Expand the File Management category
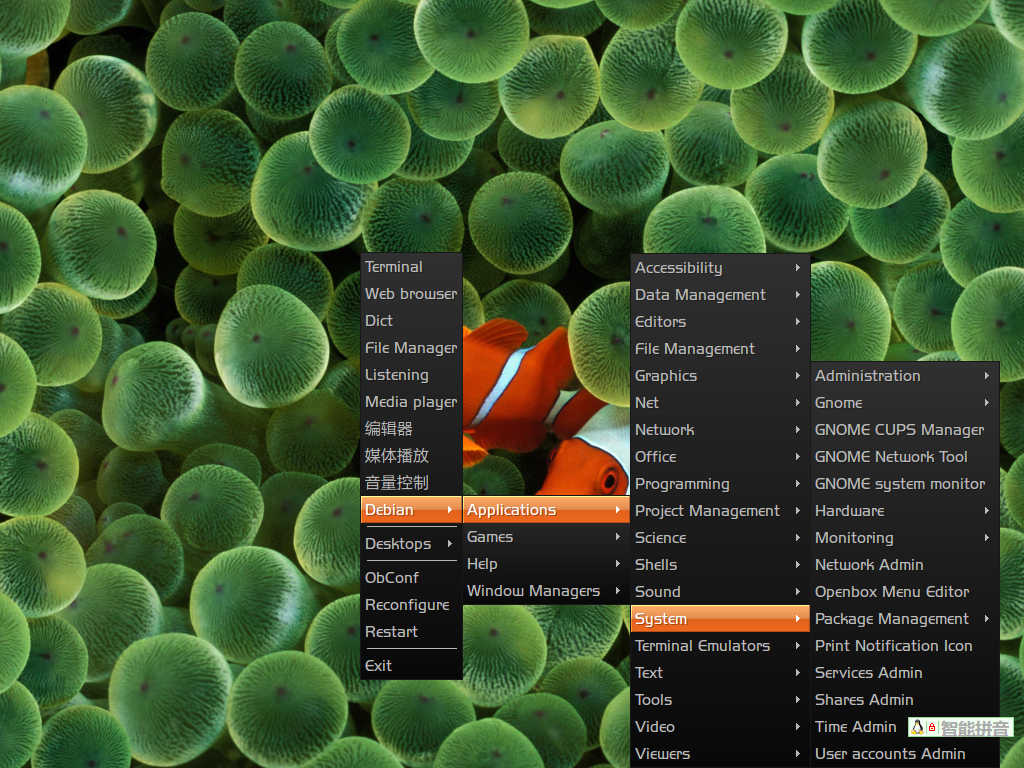The height and width of the screenshot is (768, 1024). [720, 349]
